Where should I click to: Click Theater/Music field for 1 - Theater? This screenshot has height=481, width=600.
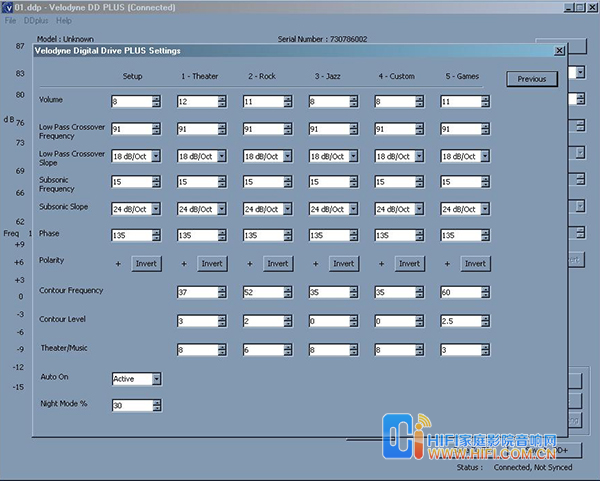196,350
